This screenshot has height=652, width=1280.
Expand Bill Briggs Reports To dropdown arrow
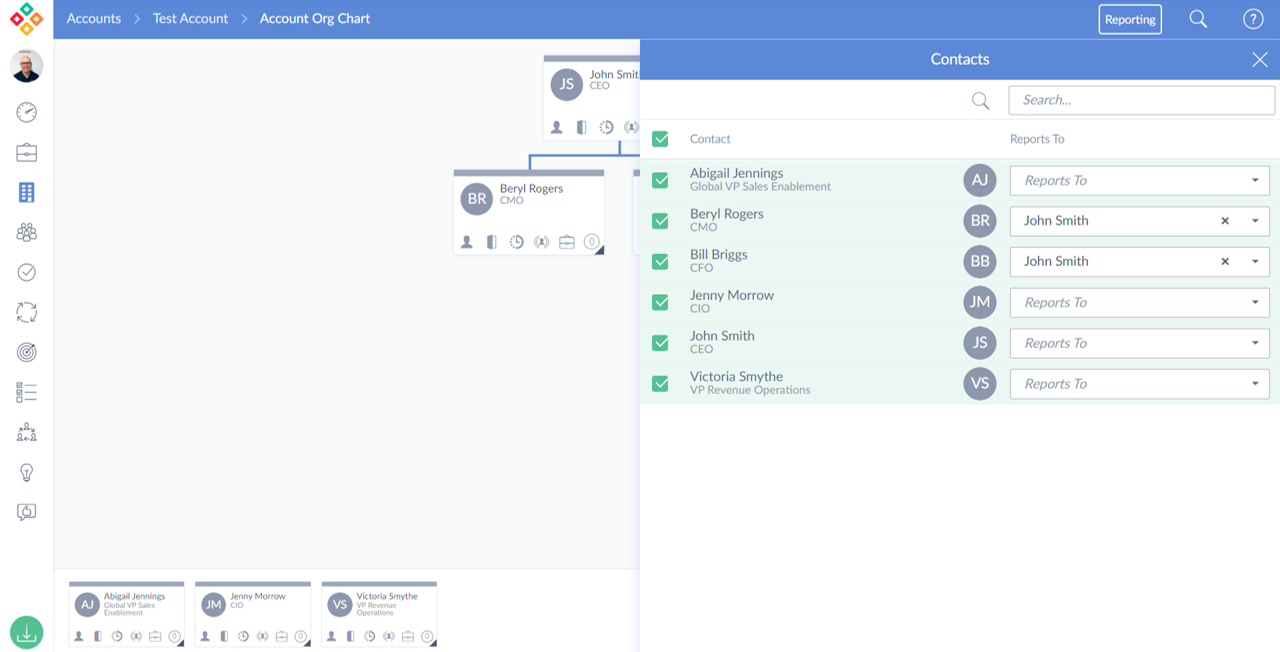[x=1255, y=262]
